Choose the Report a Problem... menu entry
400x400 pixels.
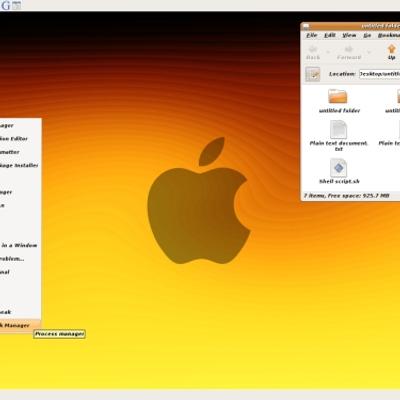click(x=20, y=259)
